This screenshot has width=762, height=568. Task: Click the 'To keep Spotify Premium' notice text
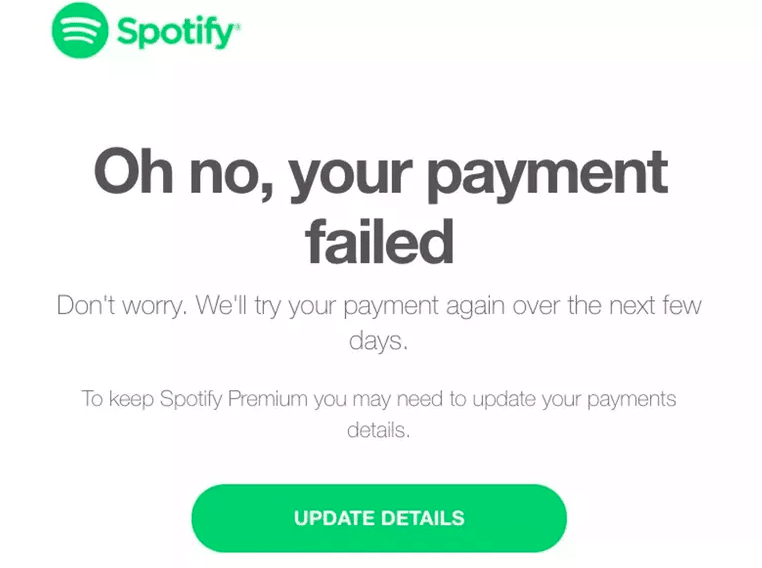coord(379,399)
